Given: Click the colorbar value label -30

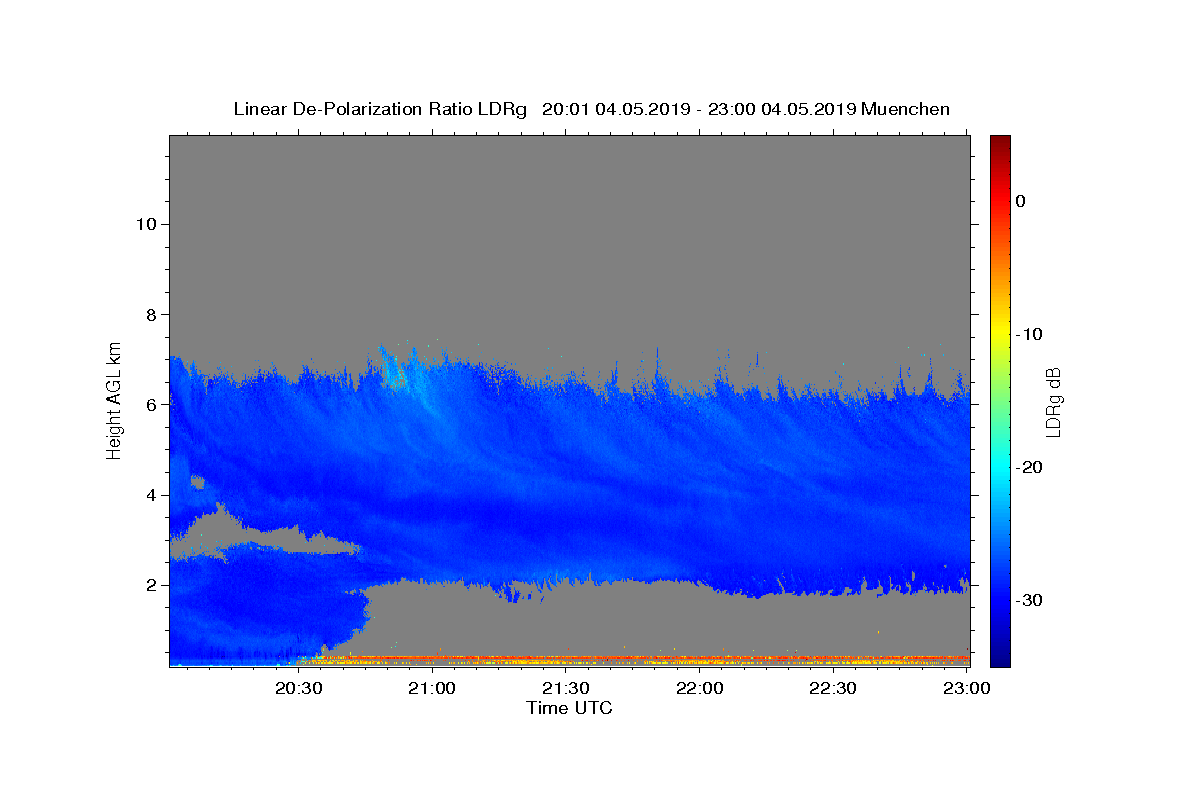Looking at the screenshot, I should [1028, 600].
